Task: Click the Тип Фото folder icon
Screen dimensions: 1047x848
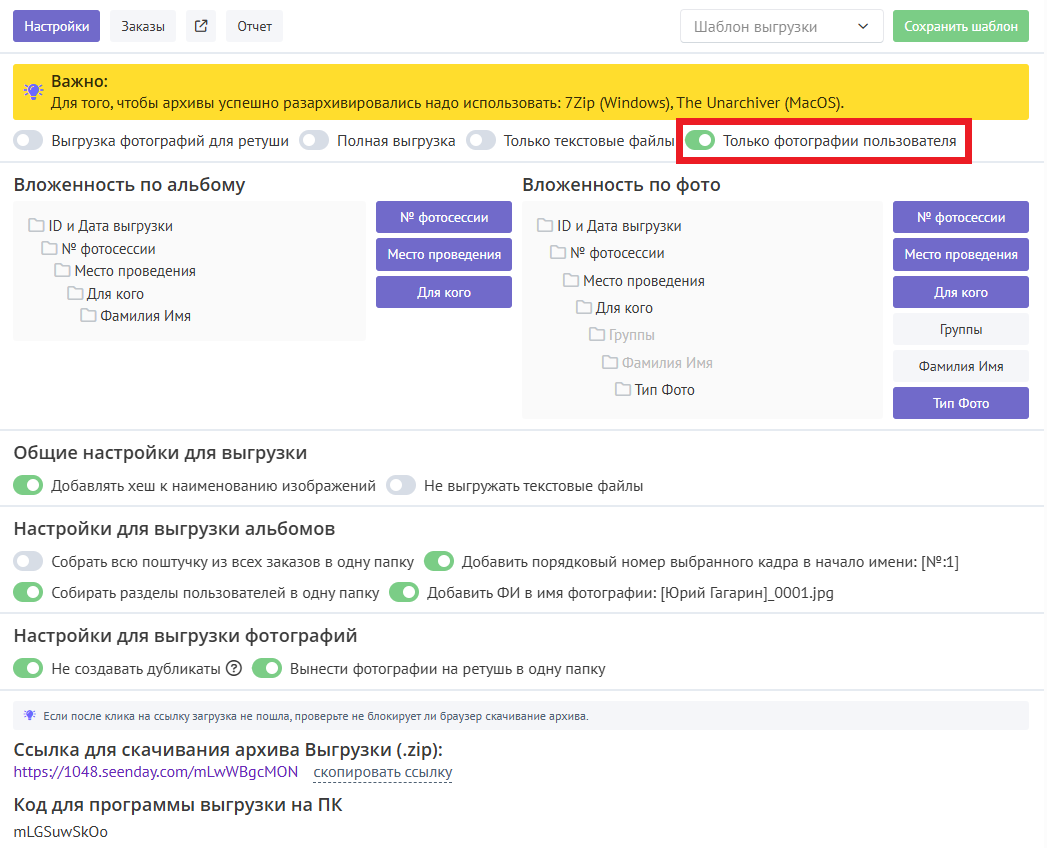Action: point(622,390)
